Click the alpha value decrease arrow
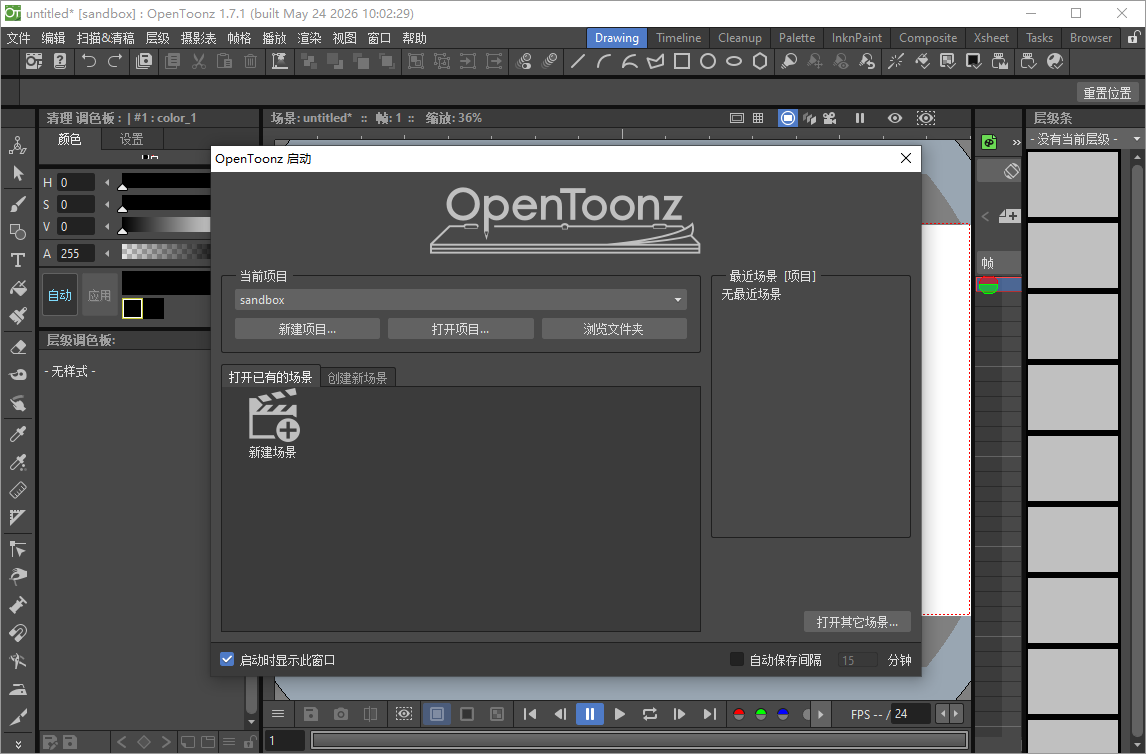1146x754 pixels. [107, 254]
